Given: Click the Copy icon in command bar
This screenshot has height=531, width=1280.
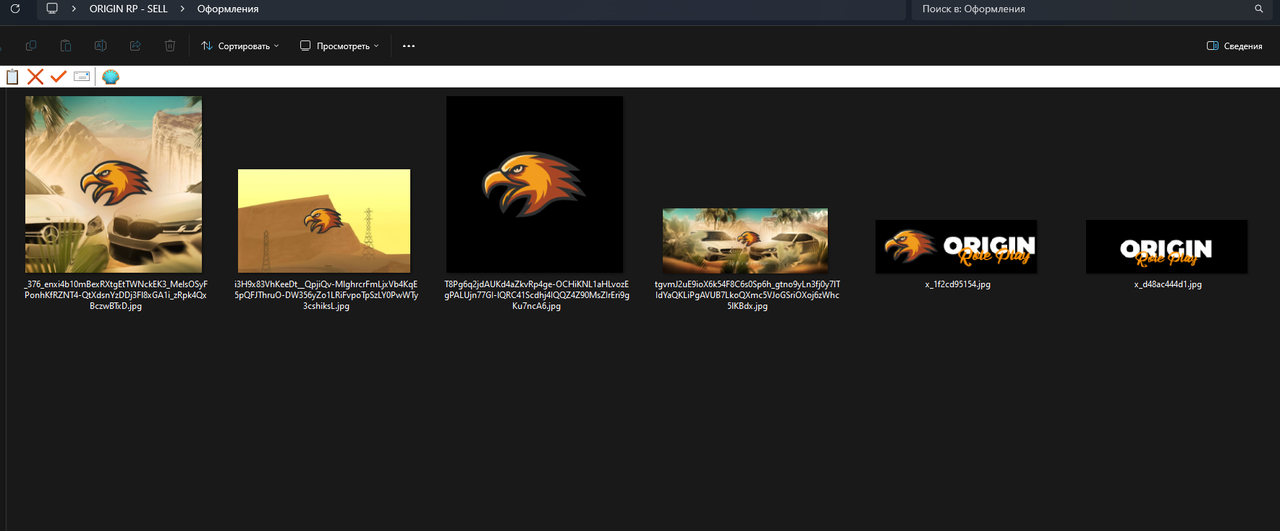Looking at the screenshot, I should 31,46.
